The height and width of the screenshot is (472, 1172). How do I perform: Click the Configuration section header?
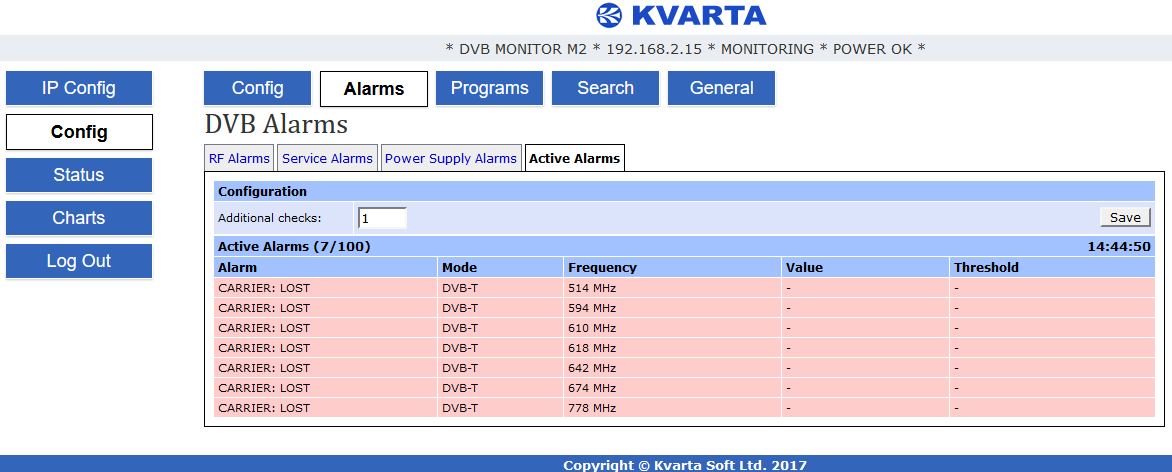point(685,191)
